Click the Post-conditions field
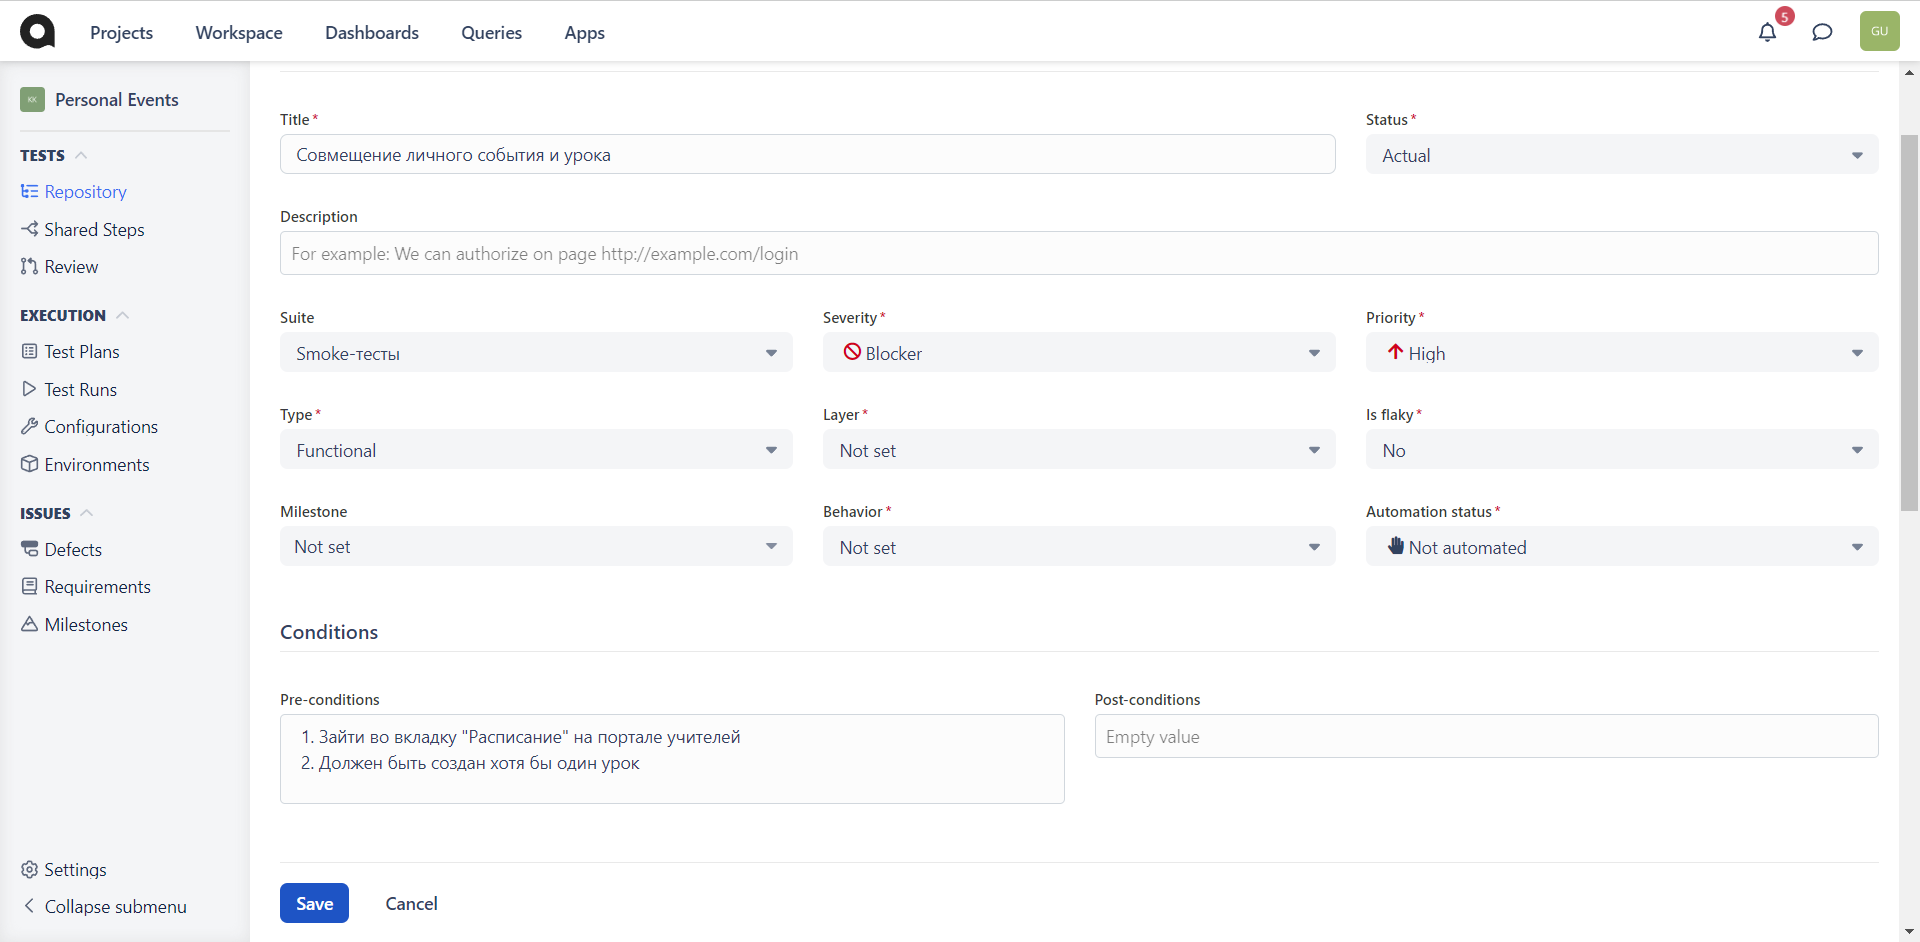Screen dimensions: 1920x942 coord(1486,736)
